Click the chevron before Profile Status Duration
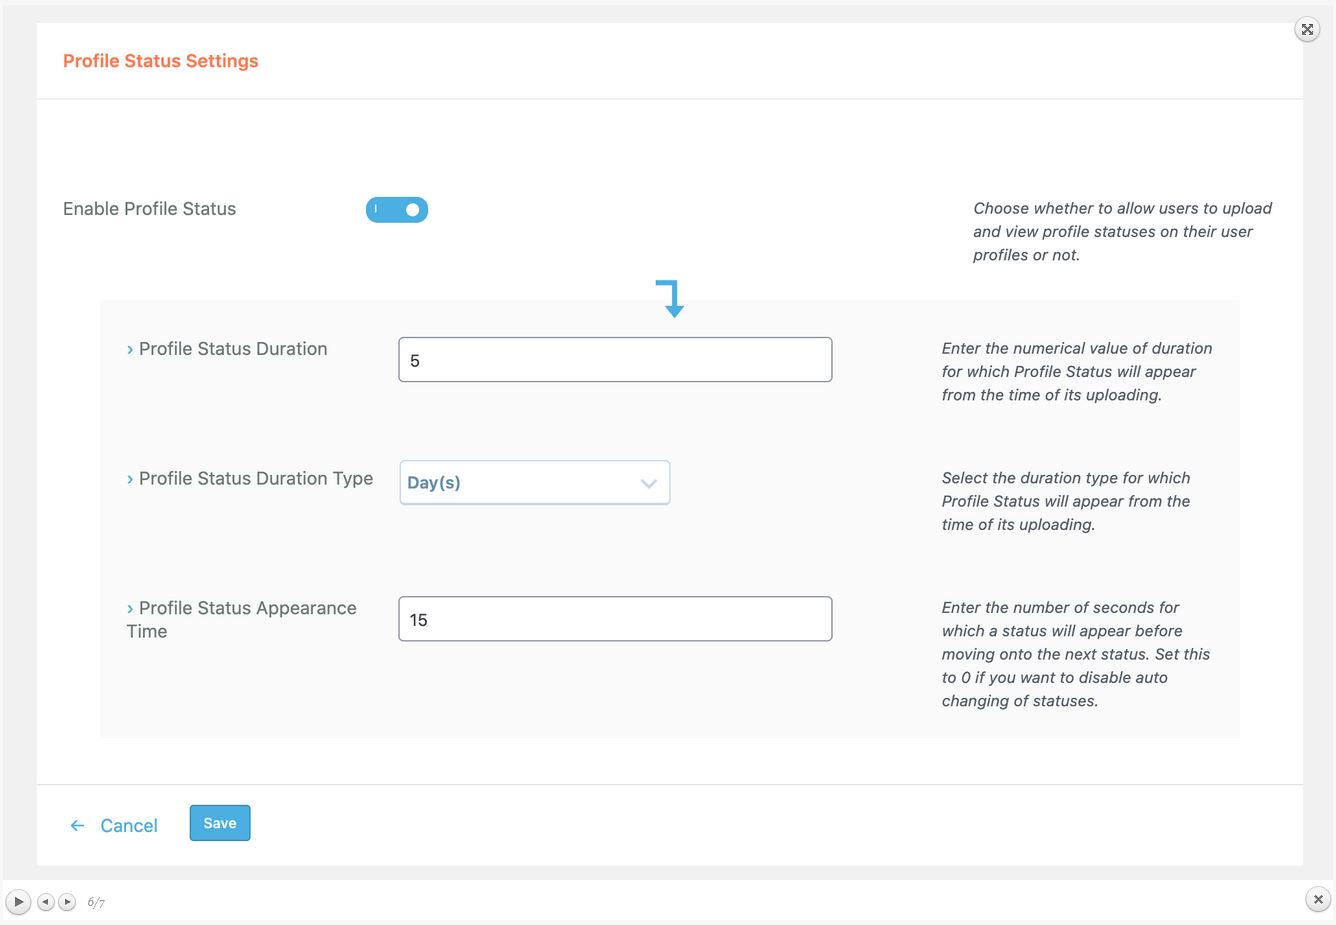 [130, 350]
